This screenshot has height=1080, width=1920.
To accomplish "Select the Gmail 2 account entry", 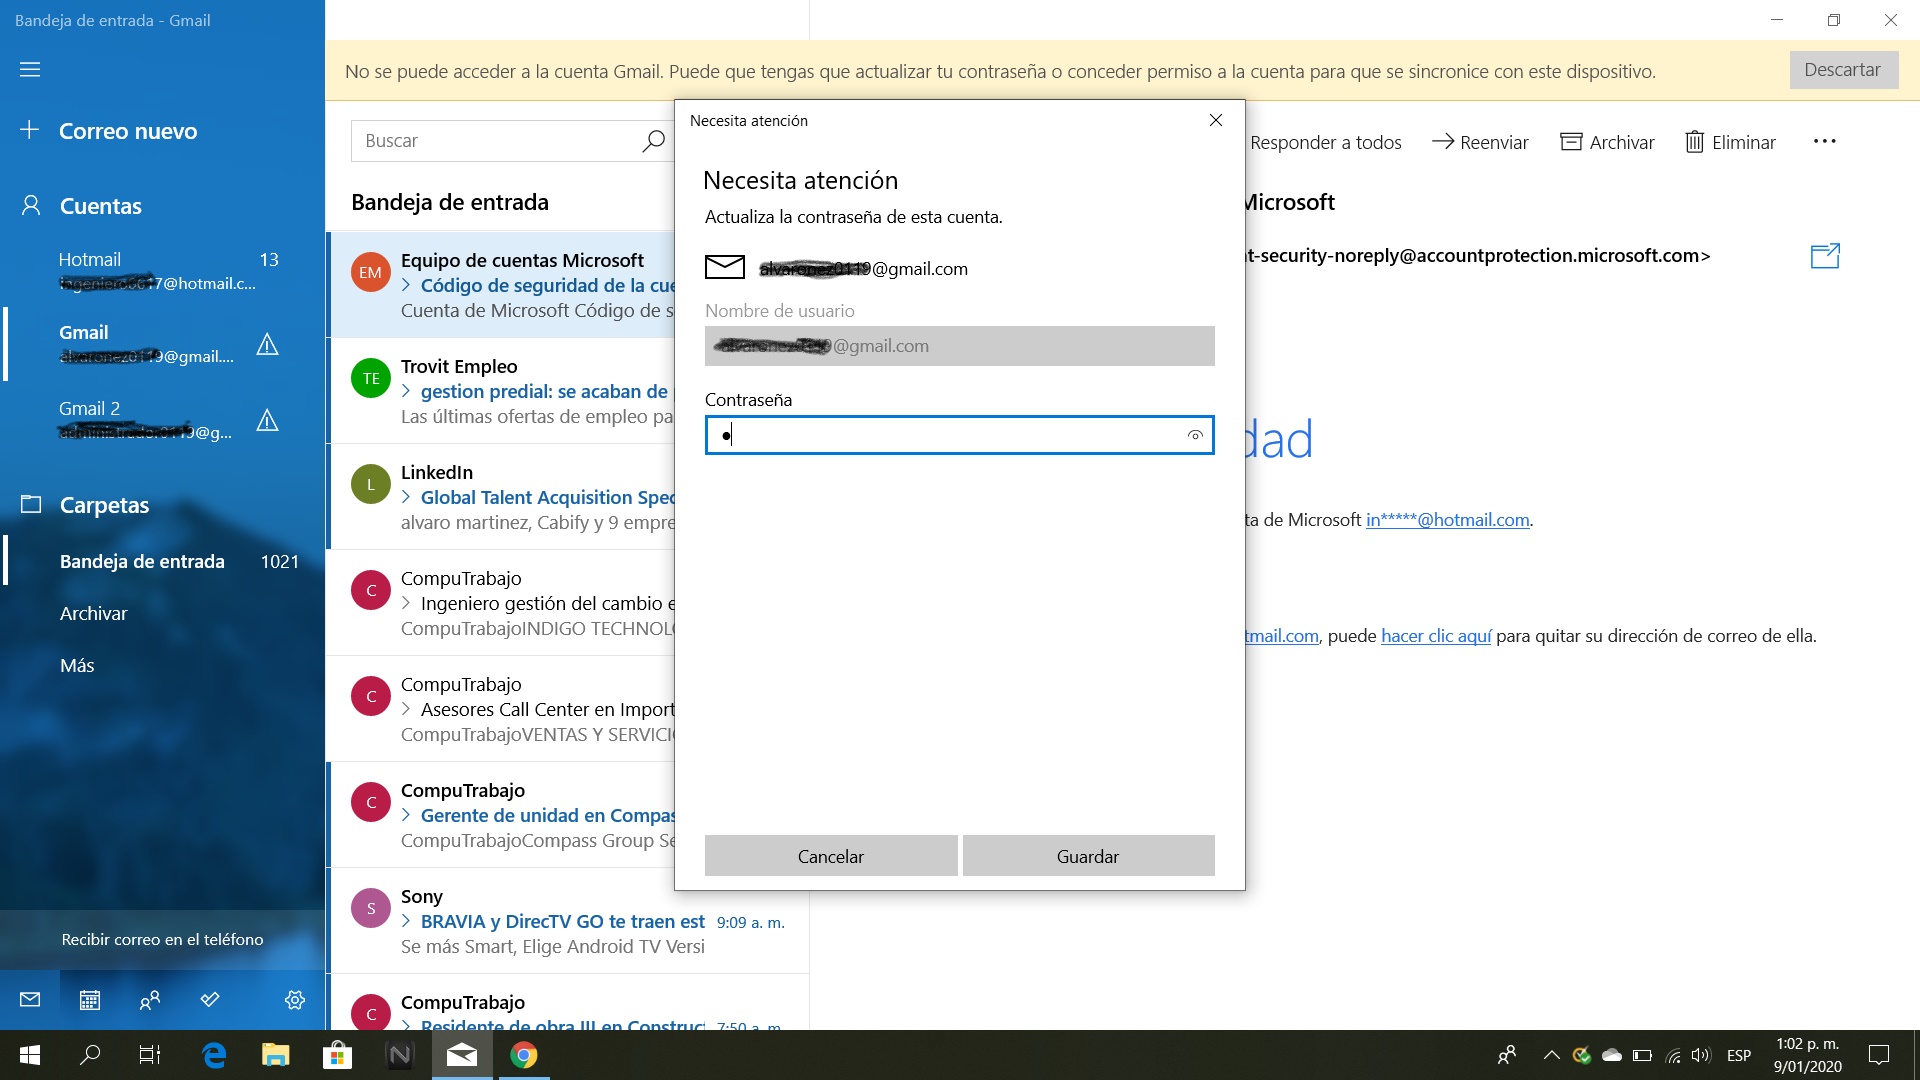I will (163, 420).
